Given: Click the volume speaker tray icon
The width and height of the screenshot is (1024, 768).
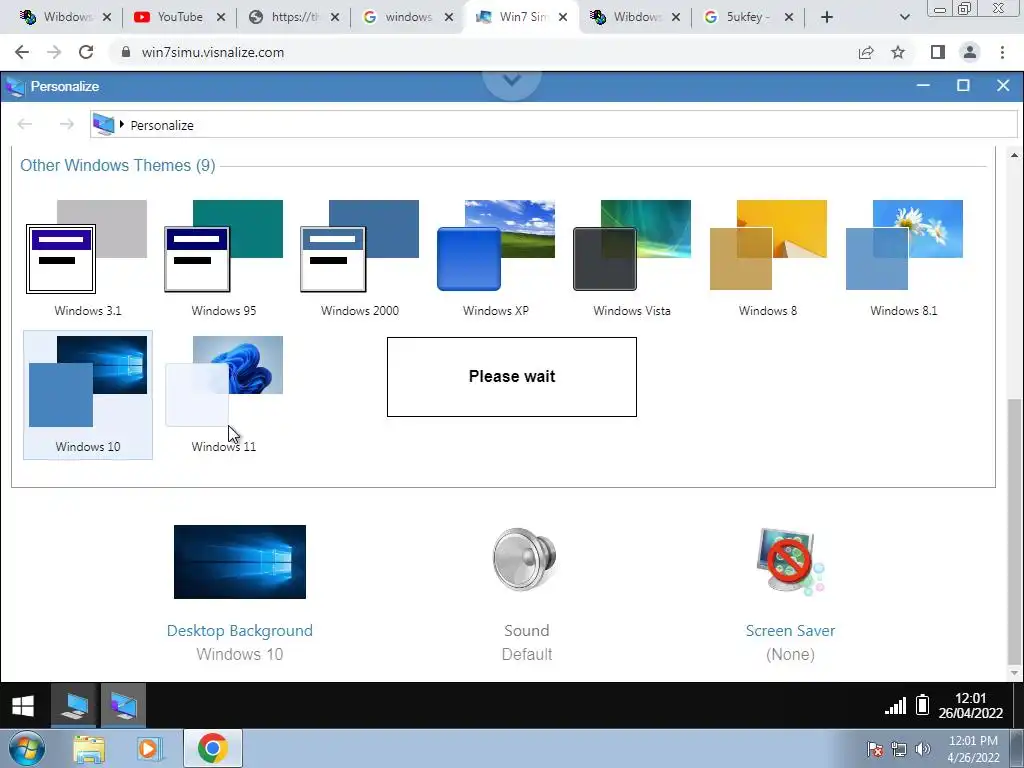Looking at the screenshot, I should point(923,749).
